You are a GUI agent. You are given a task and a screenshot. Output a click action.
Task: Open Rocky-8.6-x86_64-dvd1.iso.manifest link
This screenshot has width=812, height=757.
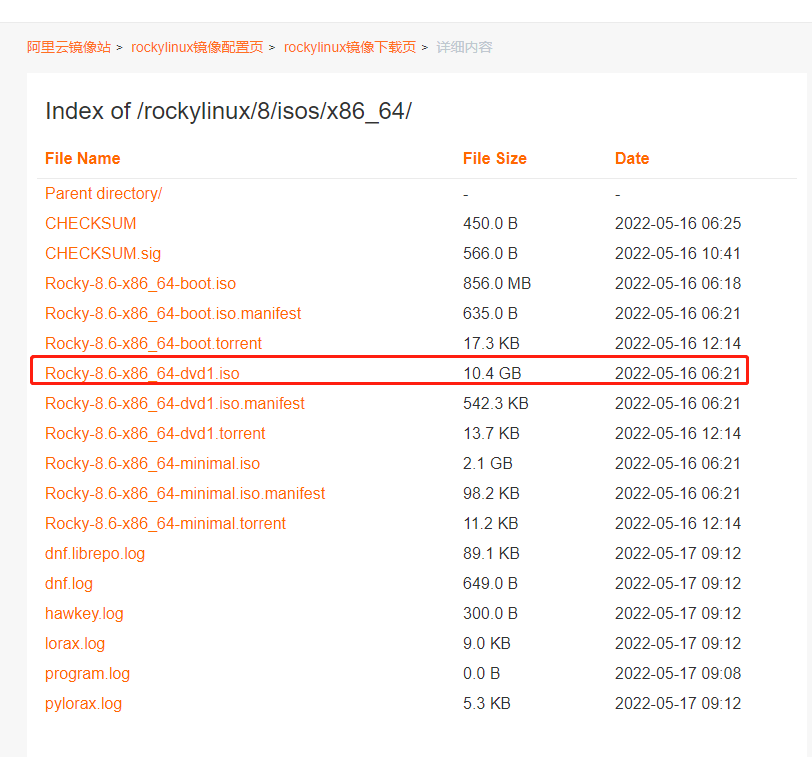175,403
